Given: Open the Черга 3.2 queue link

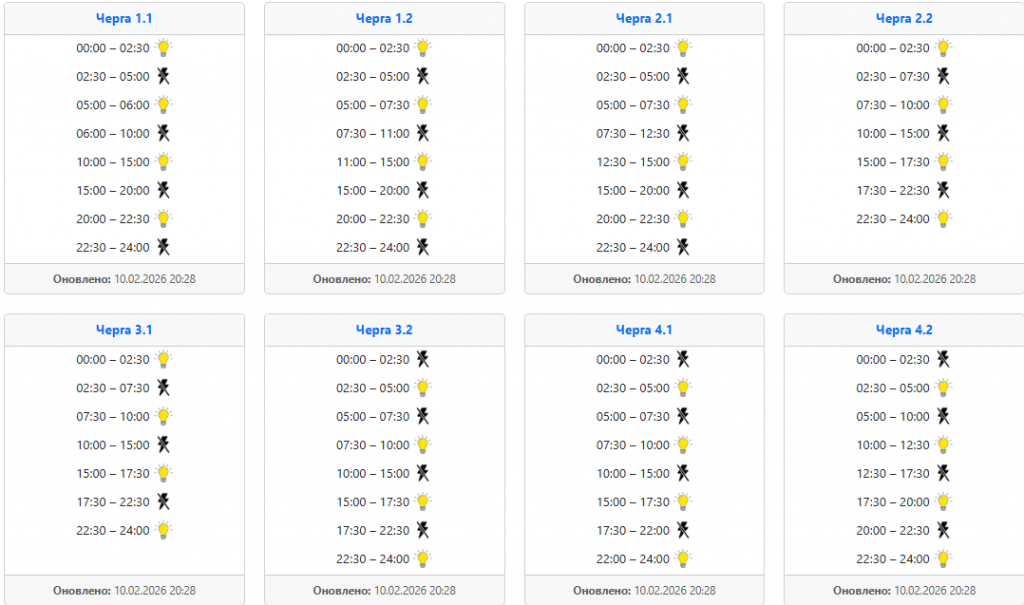Looking at the screenshot, I should click(x=384, y=330).
